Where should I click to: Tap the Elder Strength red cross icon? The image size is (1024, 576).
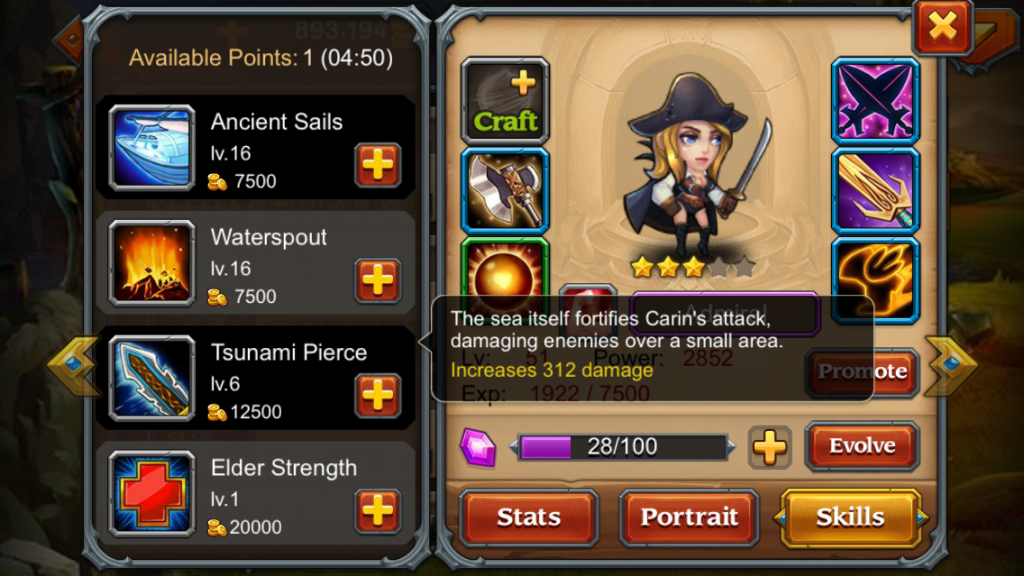pos(152,494)
